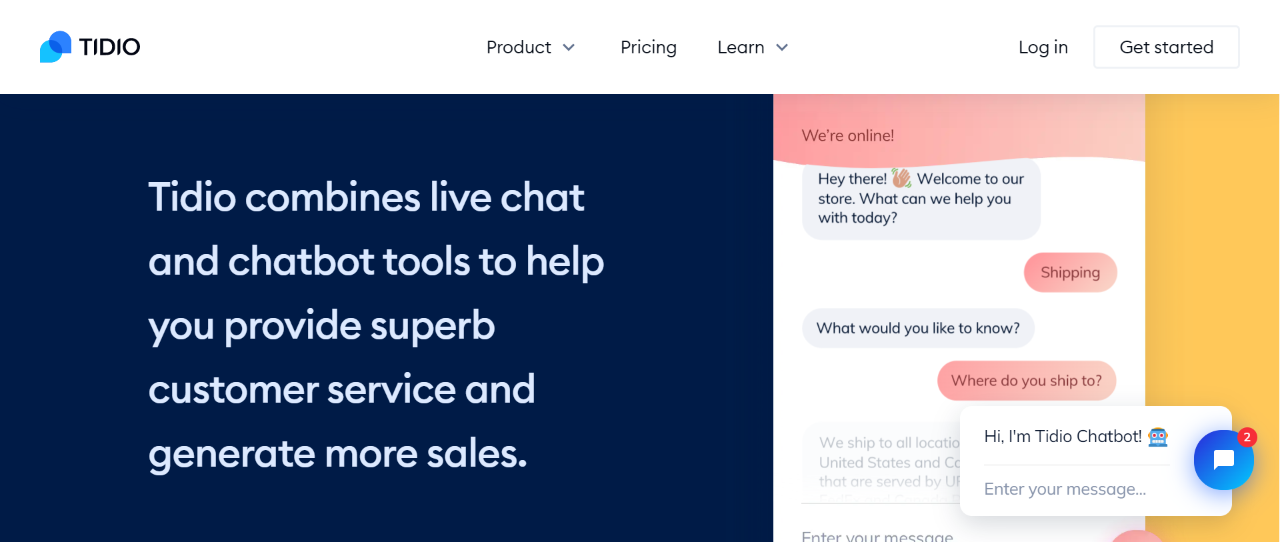
Task: Expand the Product dropdown chevron
Action: [569, 47]
